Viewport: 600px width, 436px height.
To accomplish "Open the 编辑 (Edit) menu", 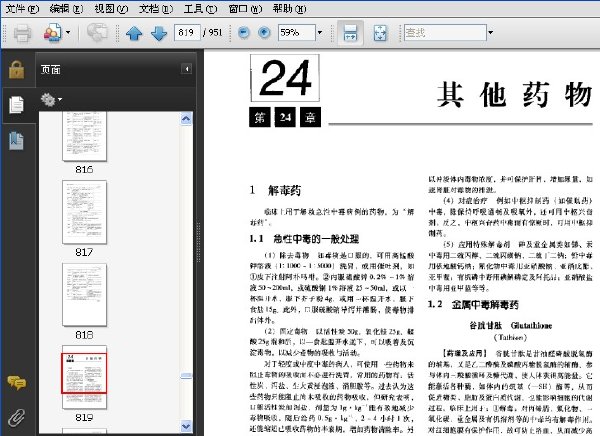I will 66,8.
